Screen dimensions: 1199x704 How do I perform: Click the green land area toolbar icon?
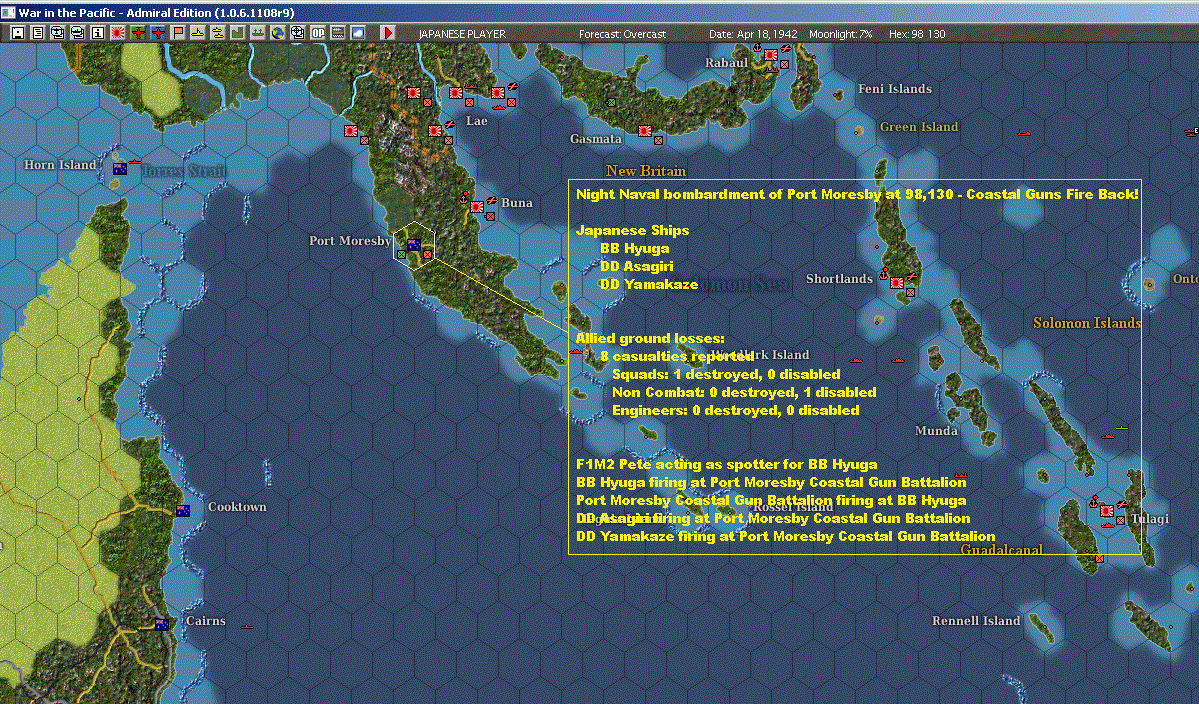point(237,33)
